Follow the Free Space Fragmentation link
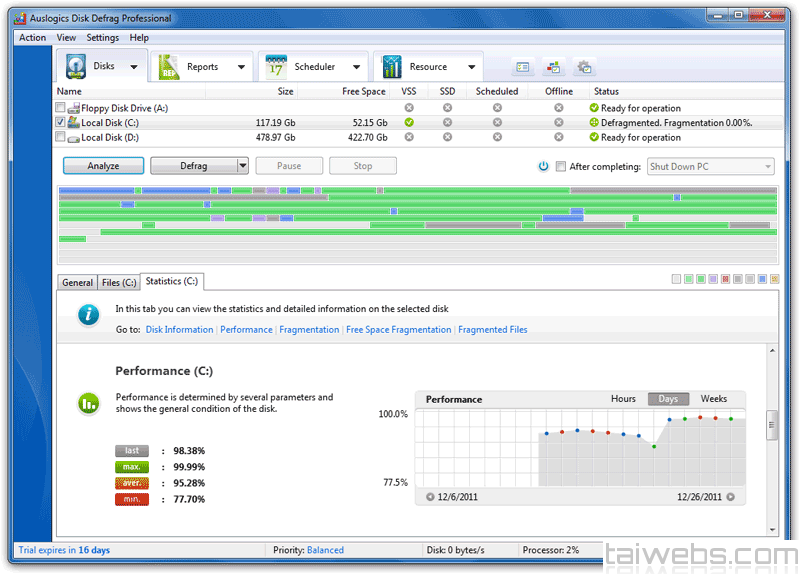The image size is (800, 574). [x=398, y=330]
